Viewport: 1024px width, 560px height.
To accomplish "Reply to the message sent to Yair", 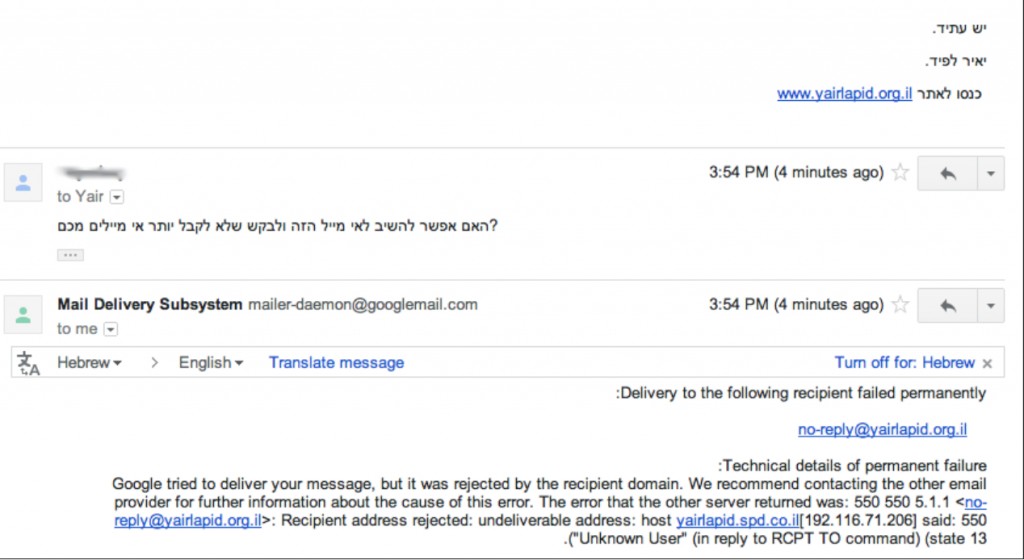I will (946, 174).
